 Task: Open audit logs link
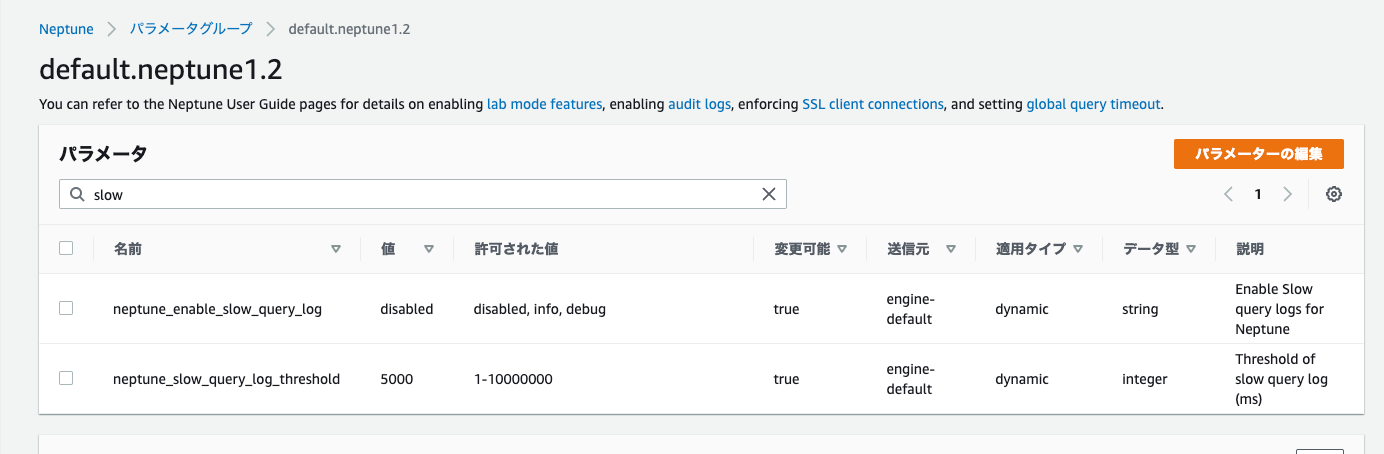(699, 104)
